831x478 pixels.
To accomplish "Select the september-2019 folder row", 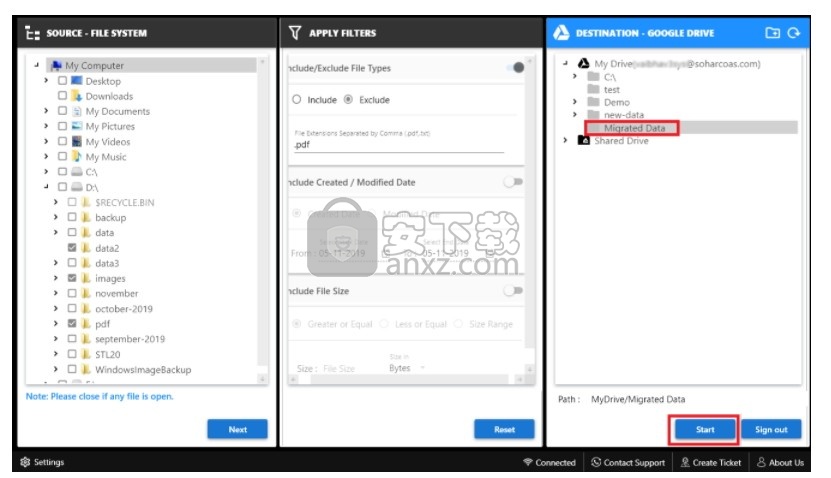I will click(x=130, y=339).
